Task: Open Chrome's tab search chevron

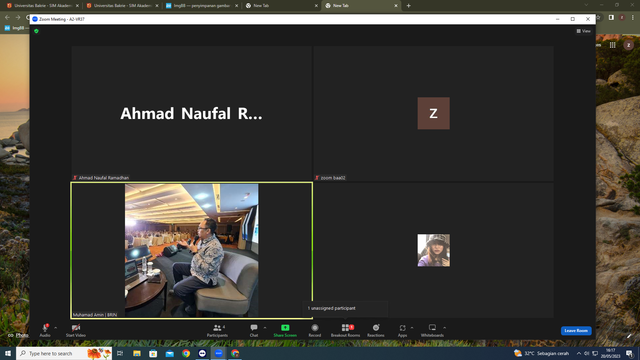Action: click(x=586, y=5)
